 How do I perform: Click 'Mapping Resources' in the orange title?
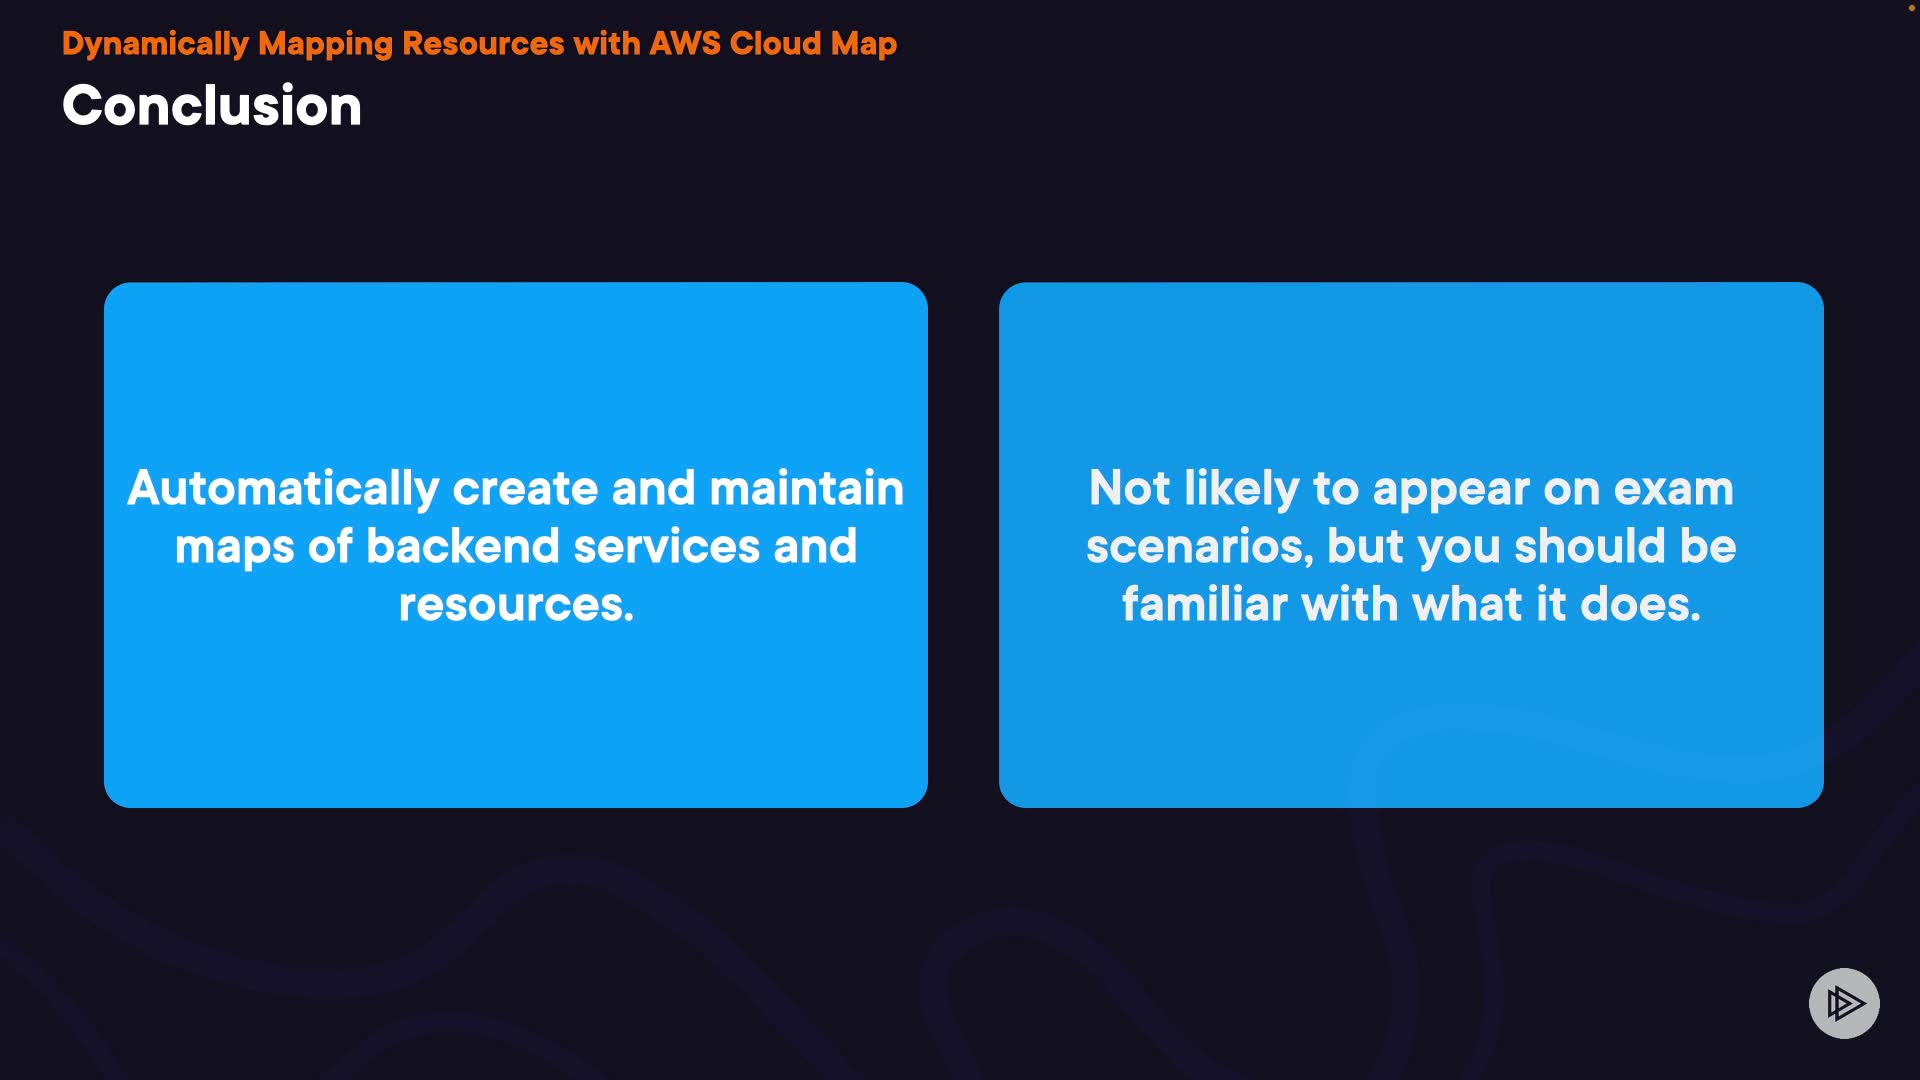[411, 43]
